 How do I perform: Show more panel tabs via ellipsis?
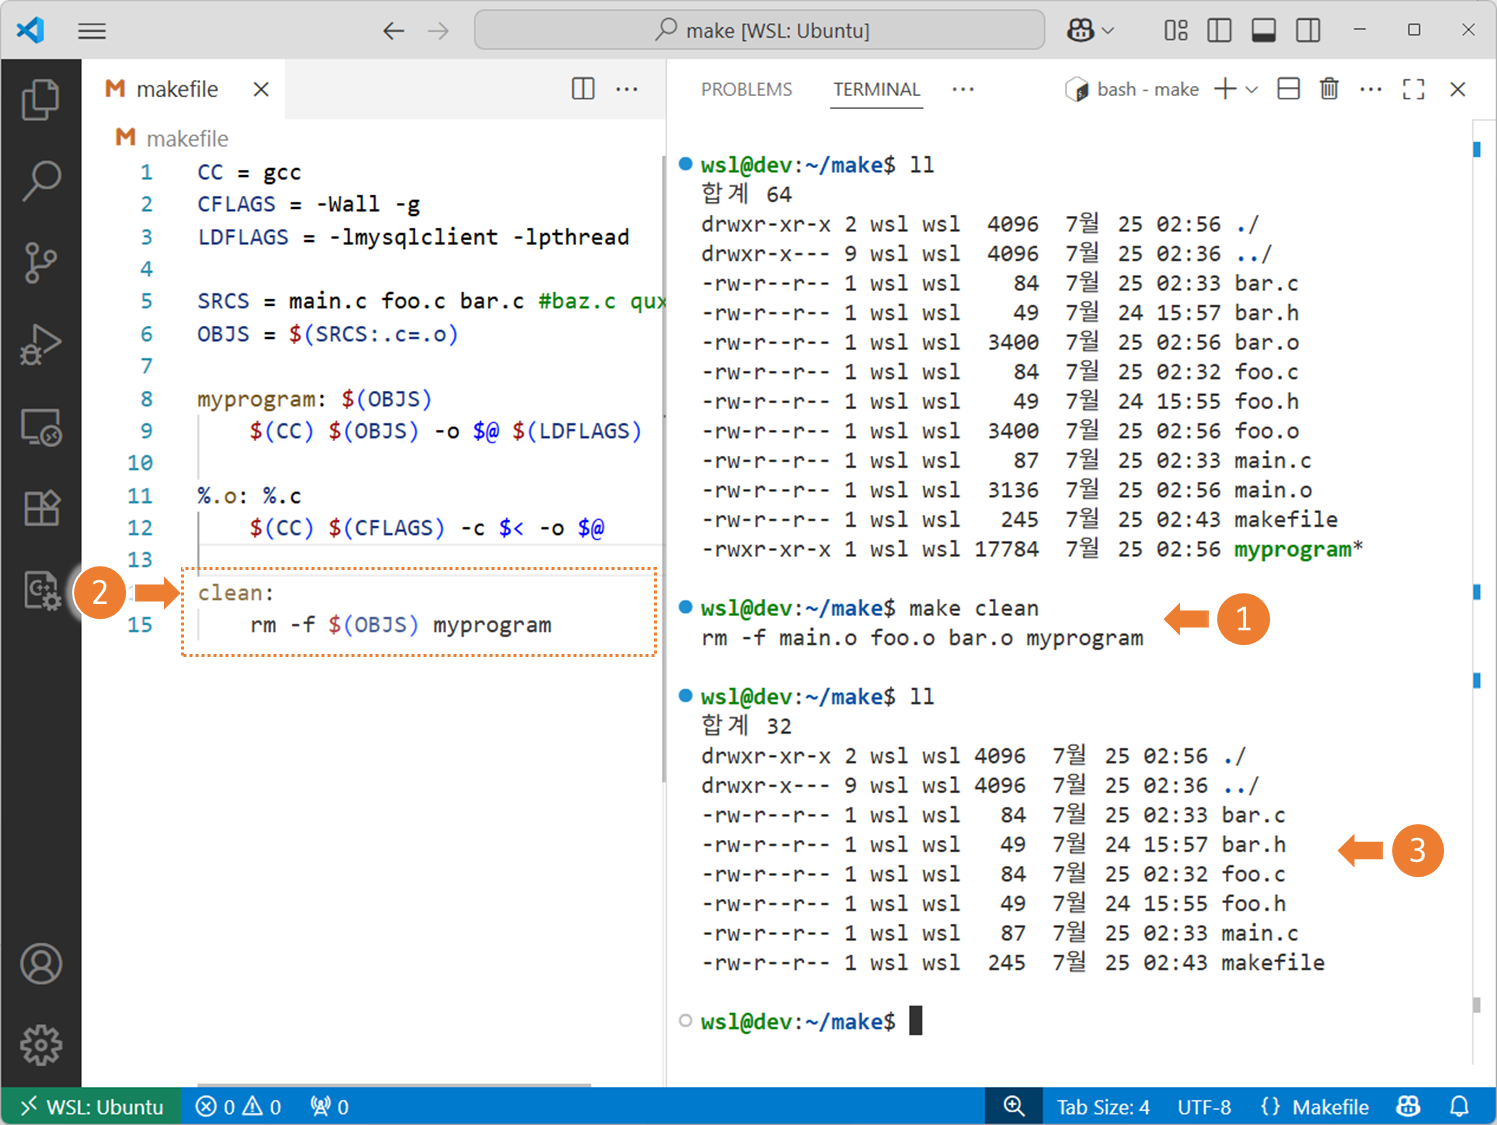tap(963, 89)
